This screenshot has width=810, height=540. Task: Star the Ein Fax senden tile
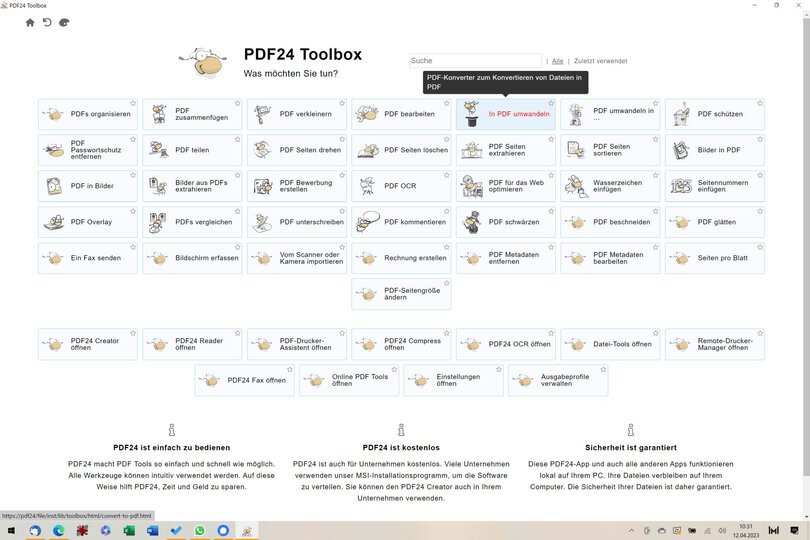(133, 247)
